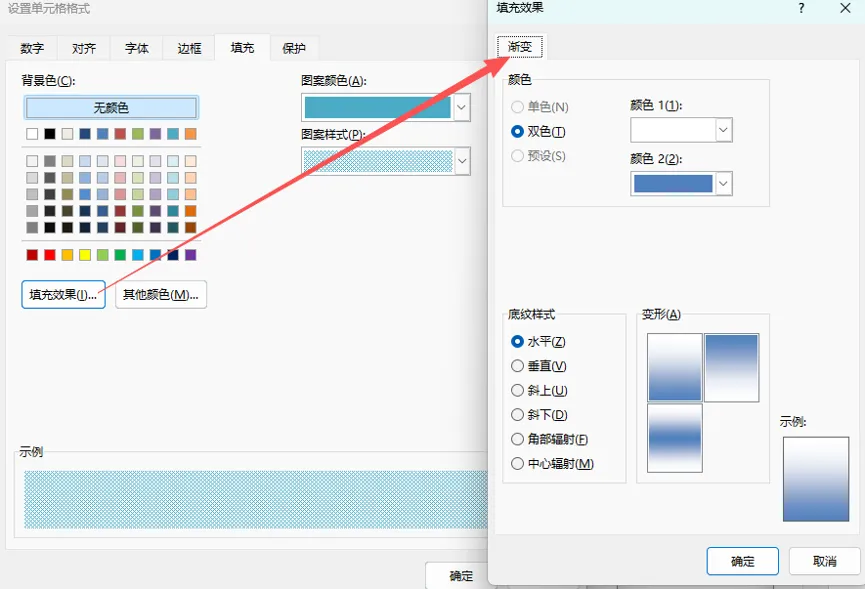Viewport: 865px width, 589px height.
Task: Open the 数字 tab
Action: tap(32, 49)
